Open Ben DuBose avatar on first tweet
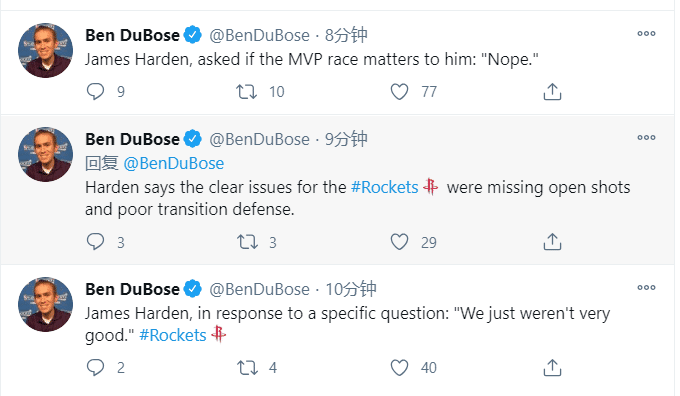 pyautogui.click(x=46, y=50)
